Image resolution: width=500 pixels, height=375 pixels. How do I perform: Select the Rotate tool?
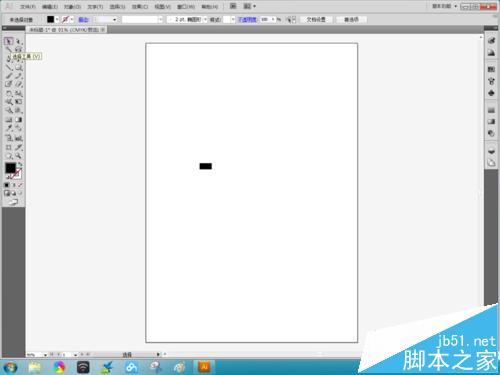(x=9, y=93)
